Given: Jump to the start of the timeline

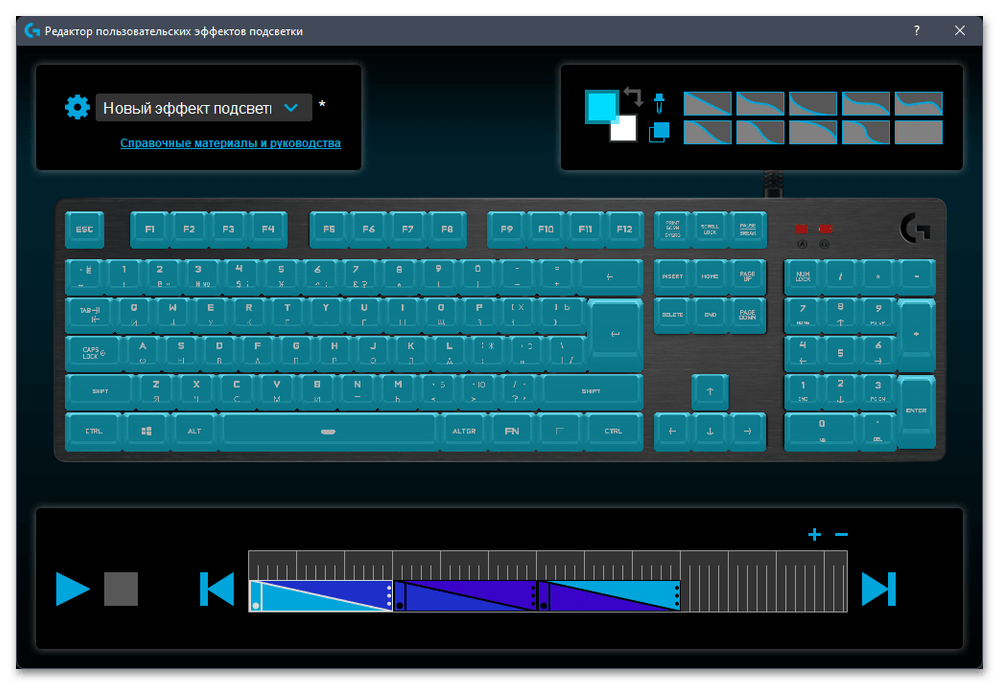Looking at the screenshot, I should (217, 589).
